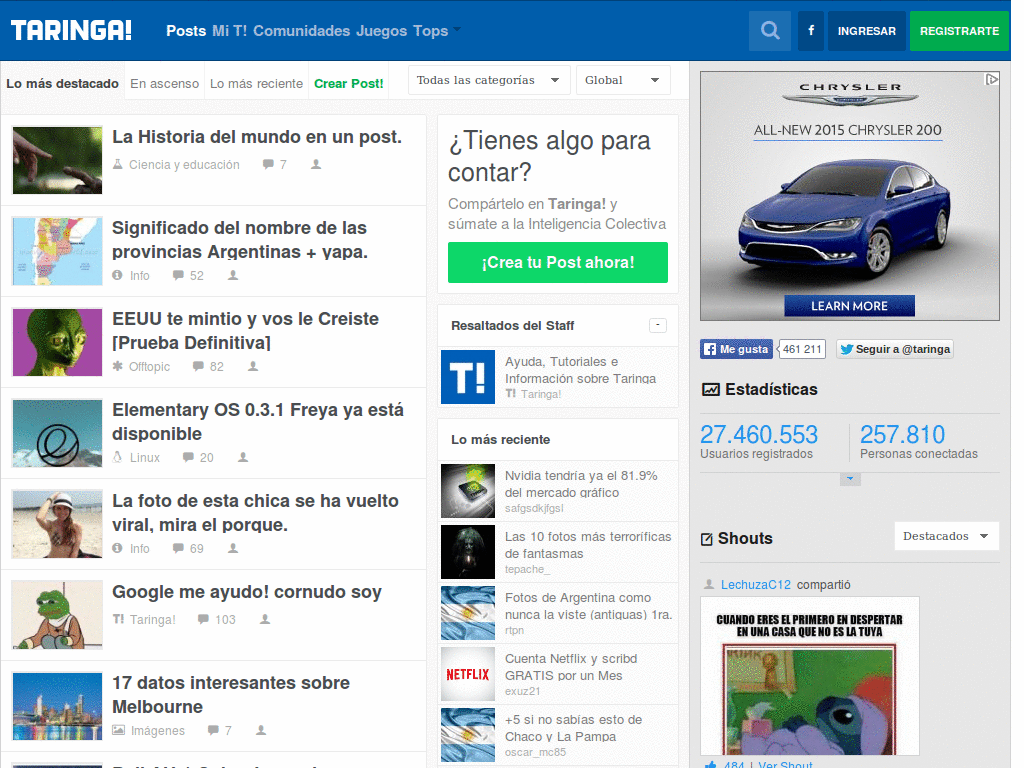Select the Lo más reciente tab
This screenshot has width=1024, height=768.
pyautogui.click(x=256, y=84)
